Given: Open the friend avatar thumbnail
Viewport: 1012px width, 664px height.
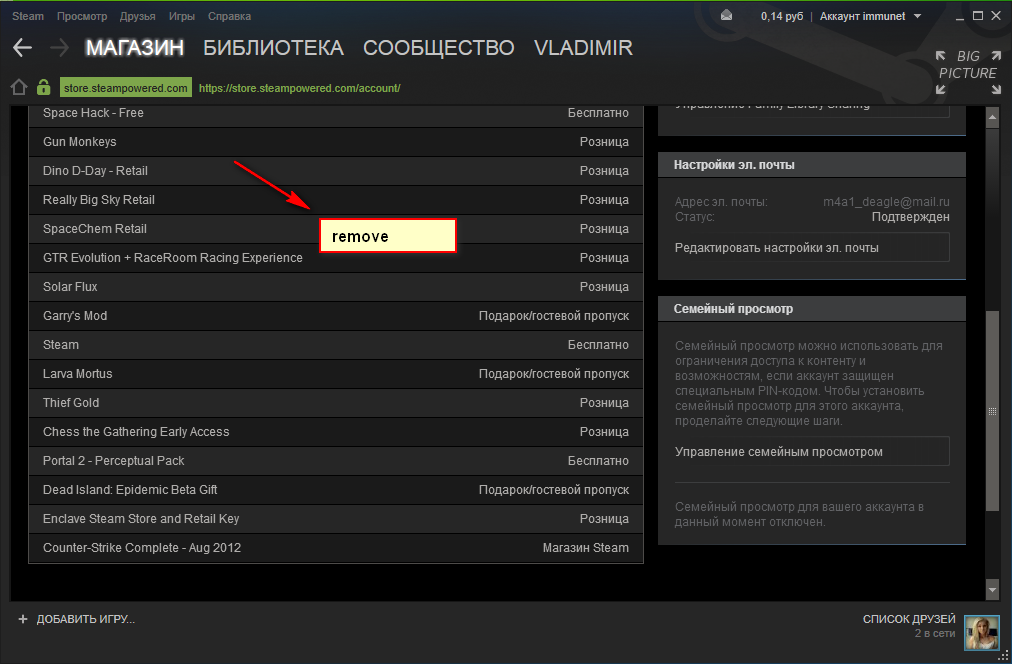Looking at the screenshot, I should 981,632.
